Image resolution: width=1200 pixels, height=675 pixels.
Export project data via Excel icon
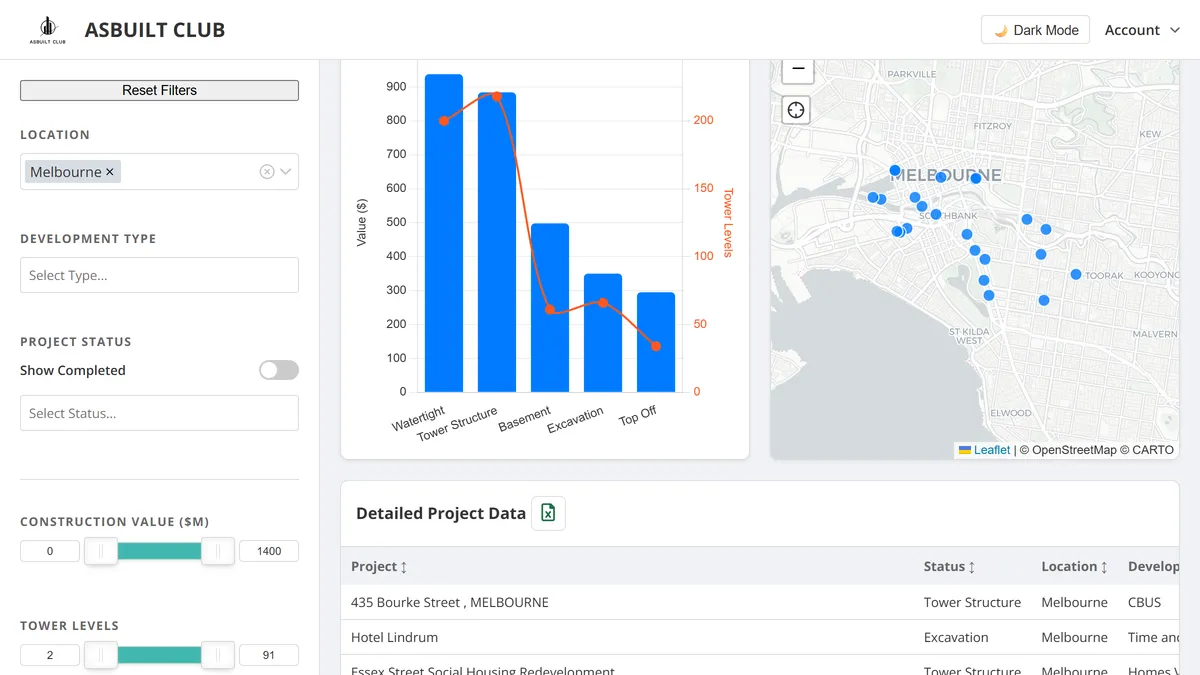(548, 513)
